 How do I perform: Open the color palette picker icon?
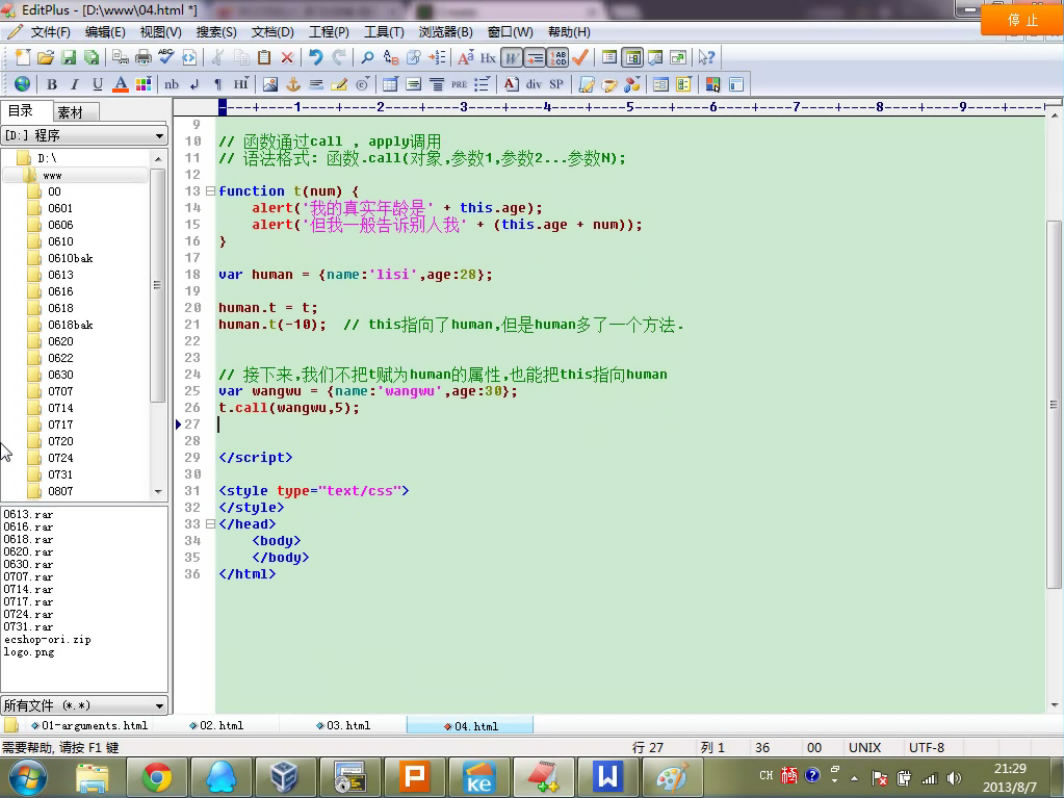[143, 84]
